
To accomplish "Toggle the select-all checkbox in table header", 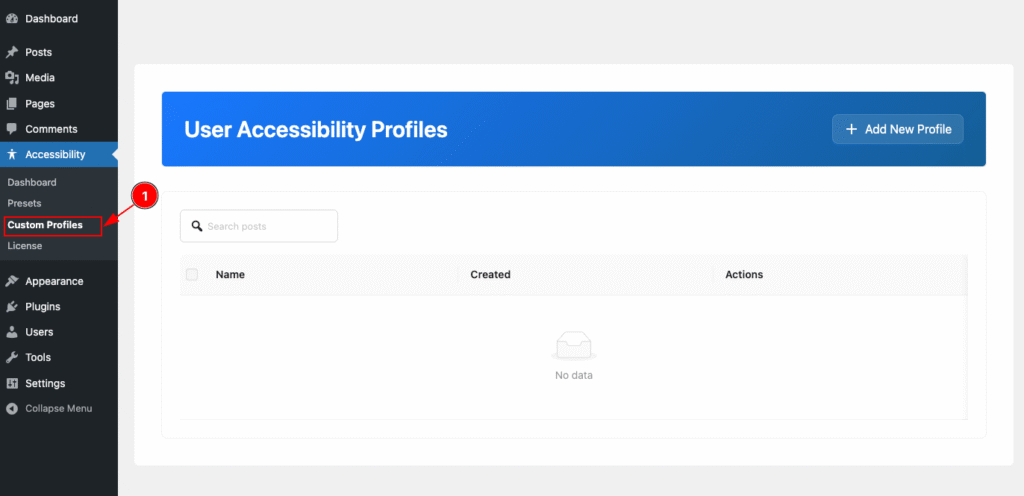I will pyautogui.click(x=192, y=274).
